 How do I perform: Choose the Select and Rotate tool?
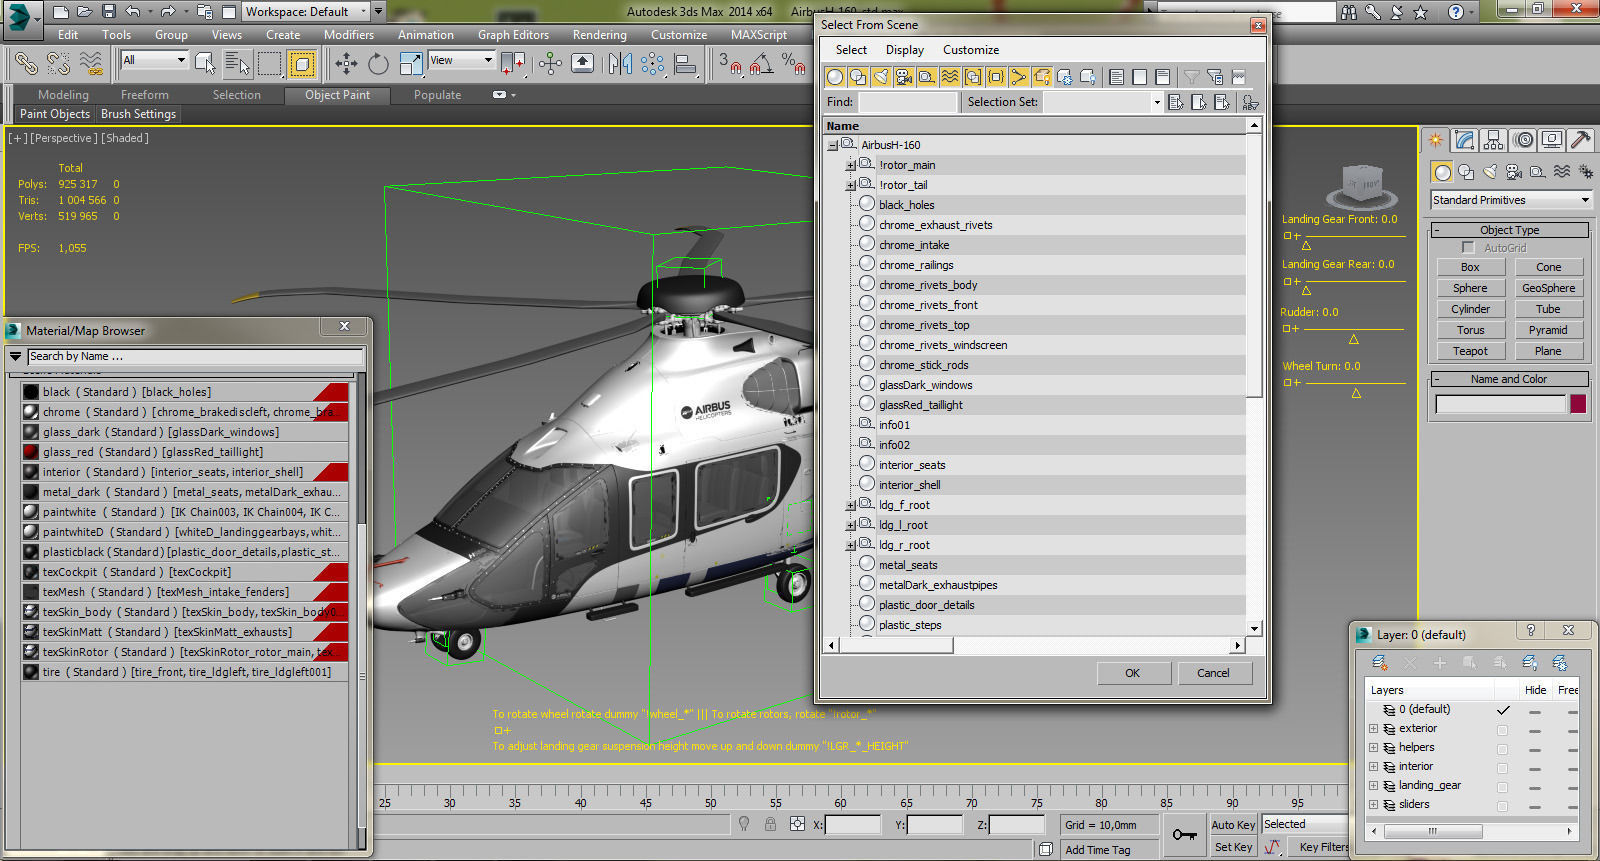point(378,64)
